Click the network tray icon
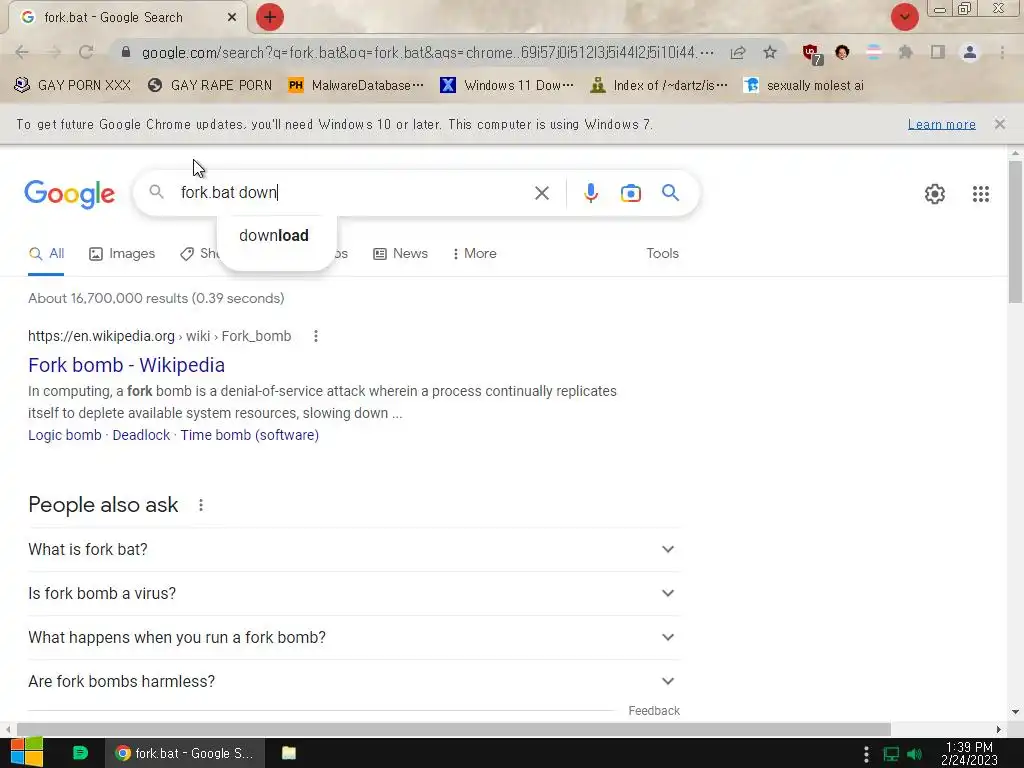 pos(891,754)
